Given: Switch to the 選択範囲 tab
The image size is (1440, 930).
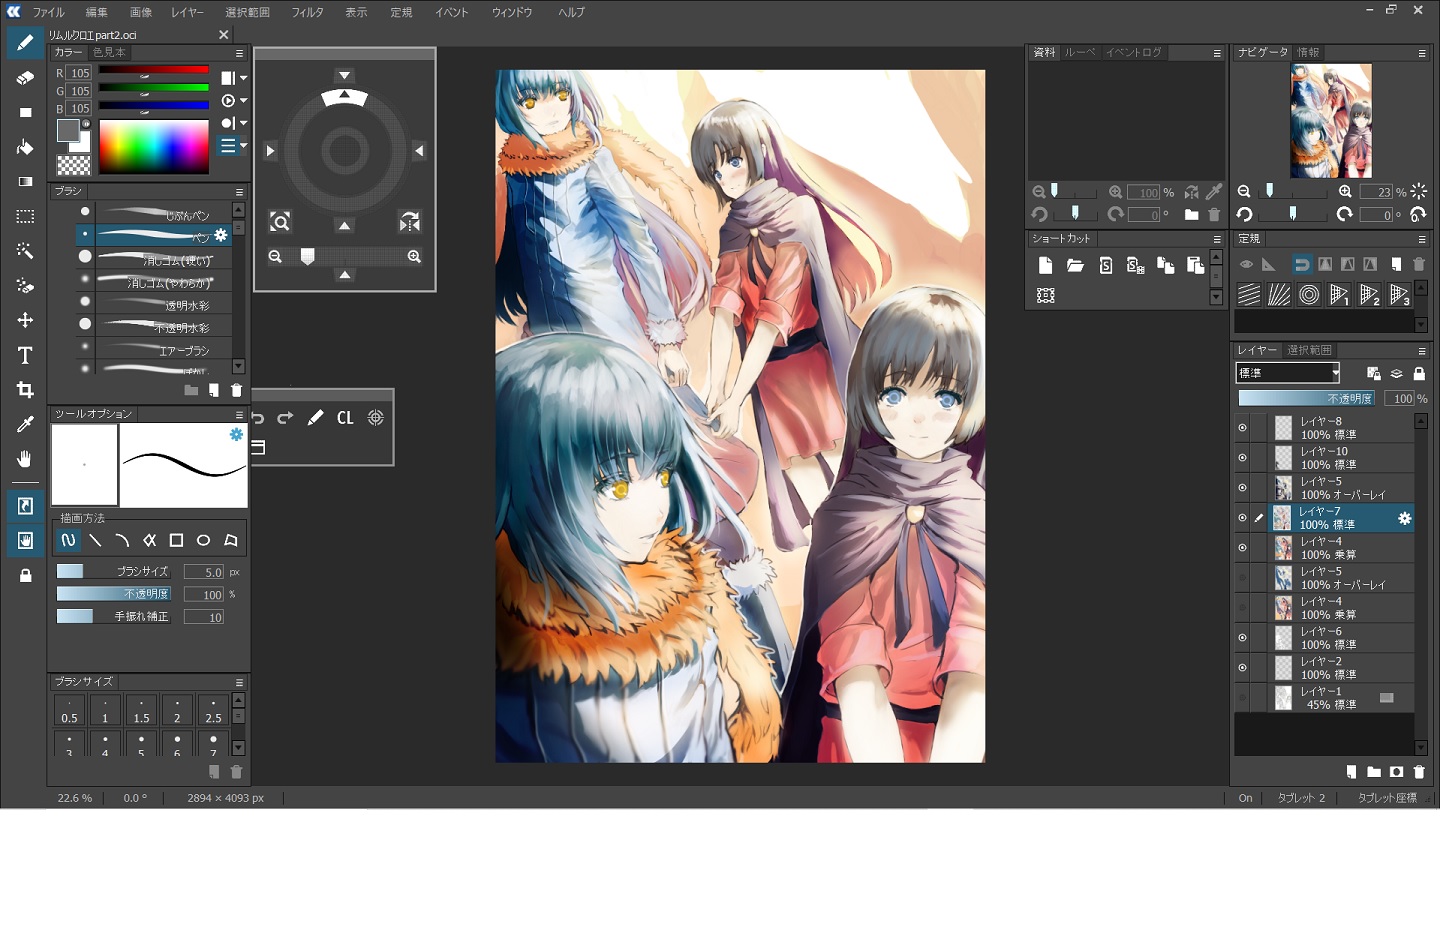Looking at the screenshot, I should coord(1309,350).
